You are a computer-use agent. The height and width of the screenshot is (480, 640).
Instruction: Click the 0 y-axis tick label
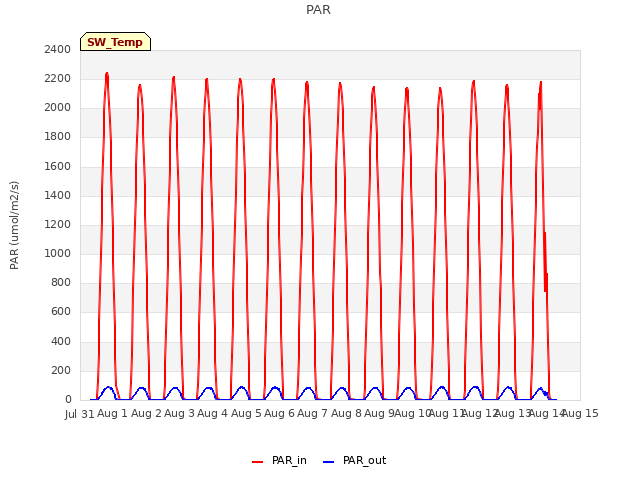(x=68, y=400)
